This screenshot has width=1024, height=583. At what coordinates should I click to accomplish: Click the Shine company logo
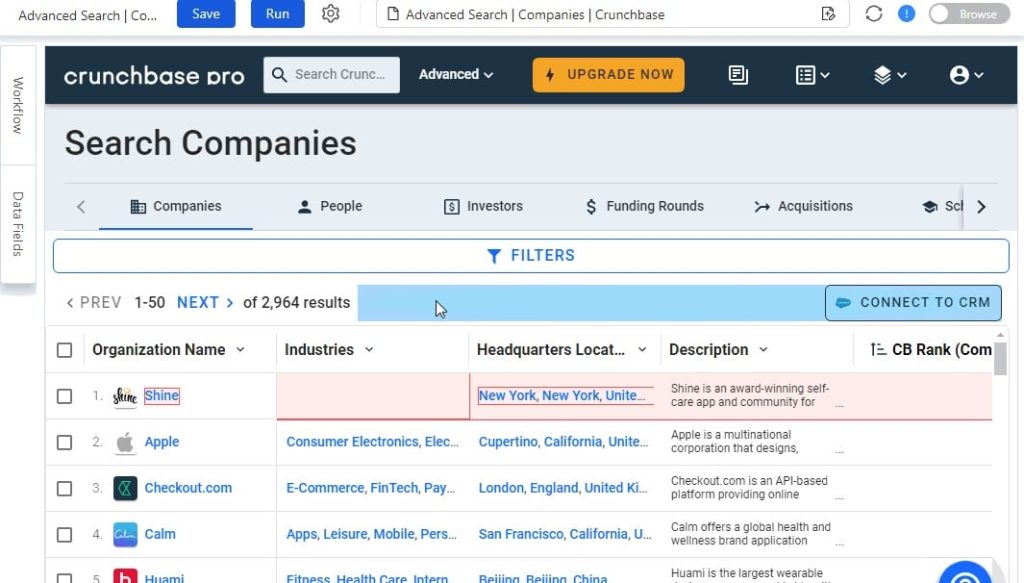click(125, 396)
